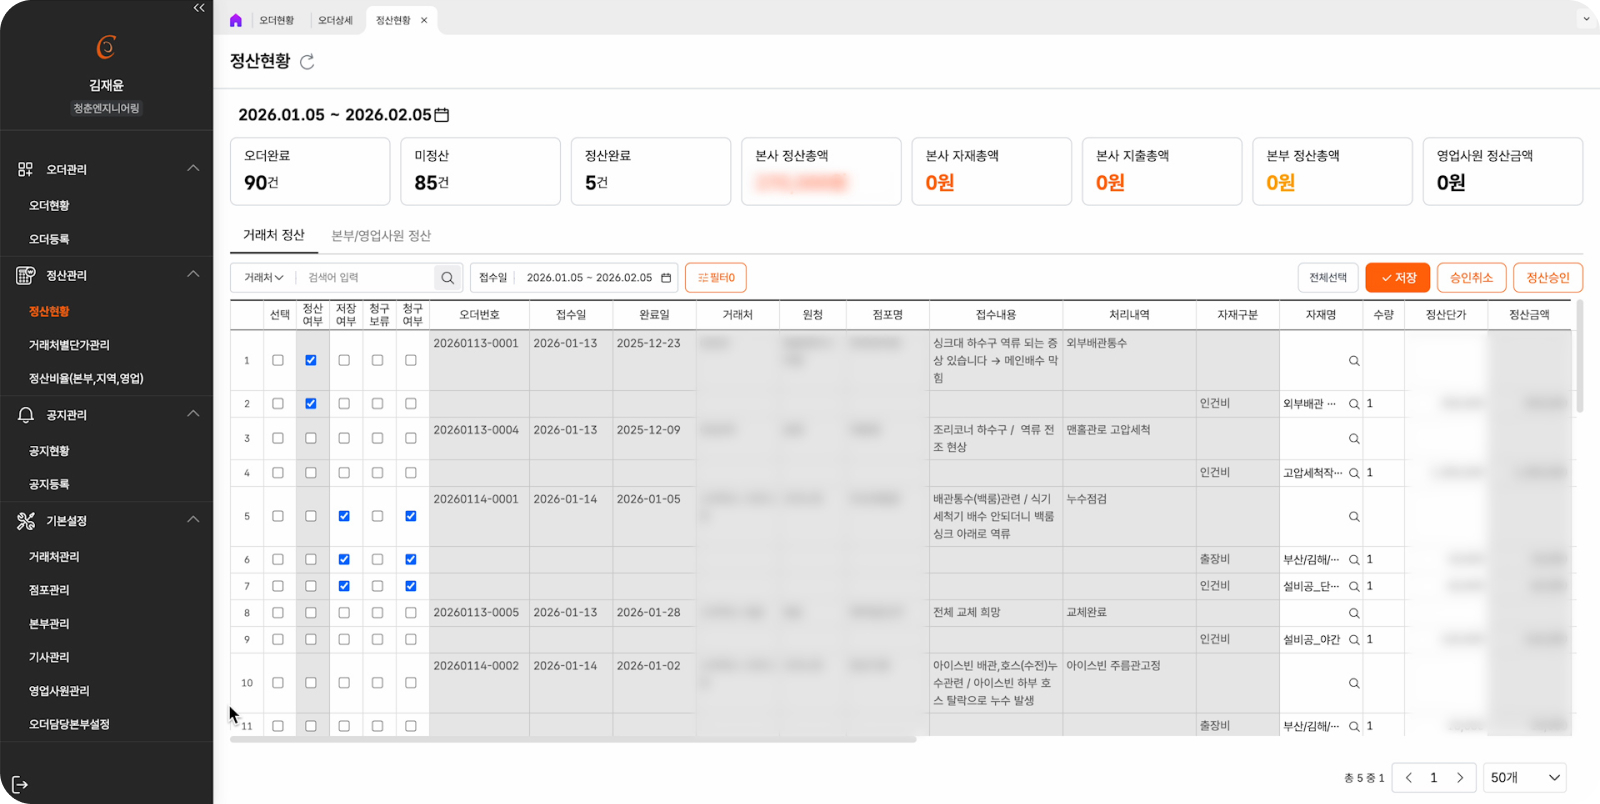This screenshot has height=804, width=1600.
Task: Open 거래처별단가관리 in the sidebar
Action: pos(69,345)
